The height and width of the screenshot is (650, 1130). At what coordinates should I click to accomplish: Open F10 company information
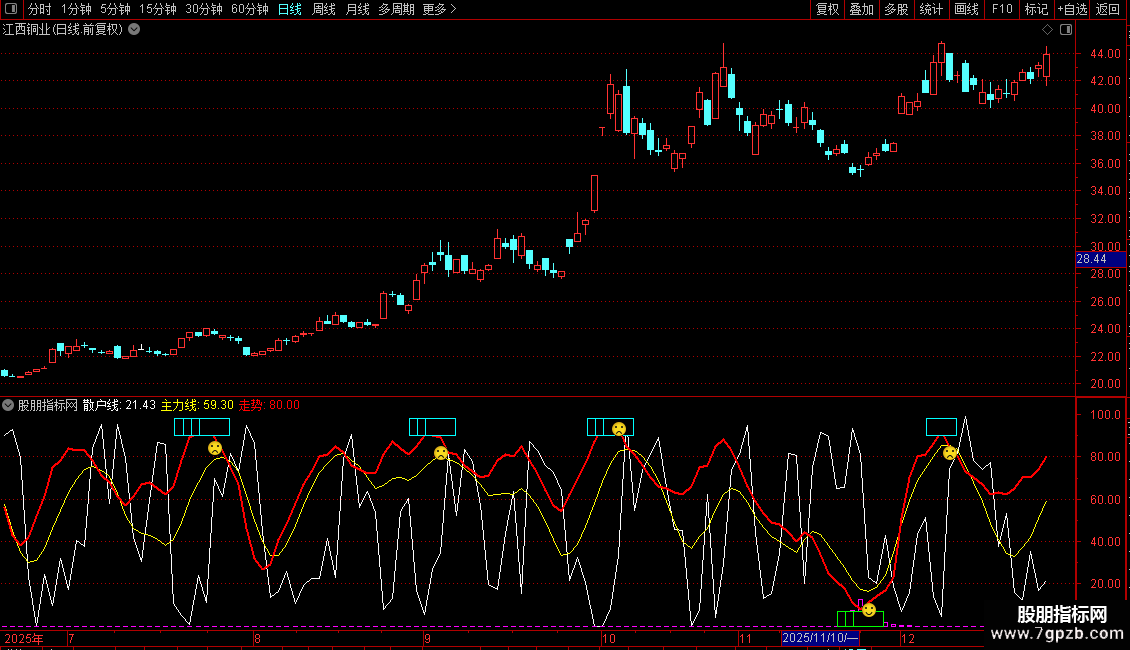[x=1002, y=9]
